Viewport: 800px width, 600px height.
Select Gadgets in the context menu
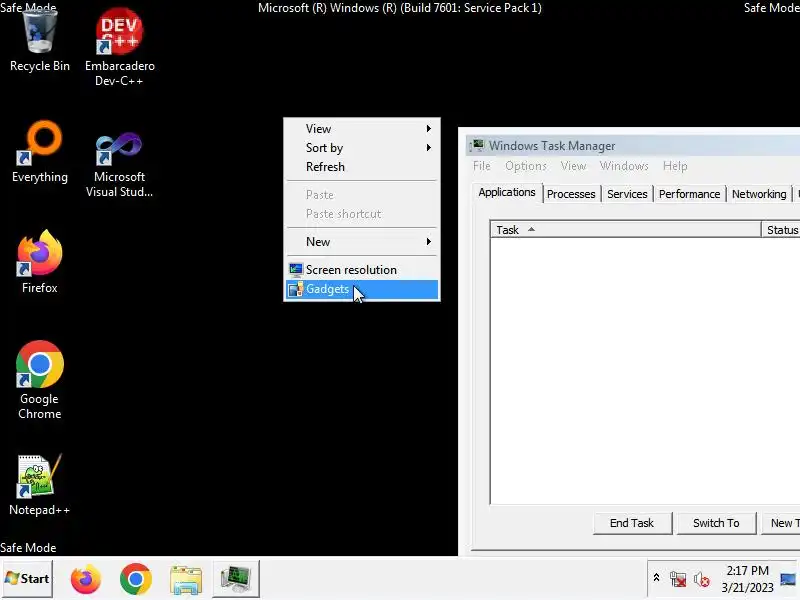pyautogui.click(x=362, y=289)
